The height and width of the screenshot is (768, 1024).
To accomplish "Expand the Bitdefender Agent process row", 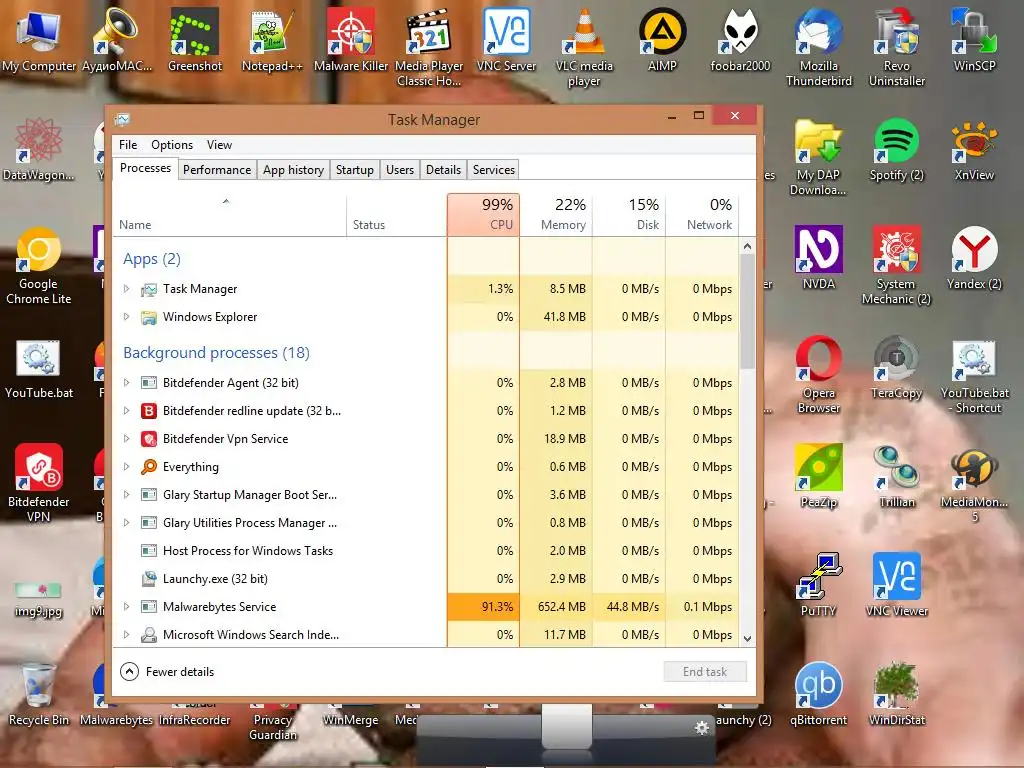I will (x=127, y=383).
